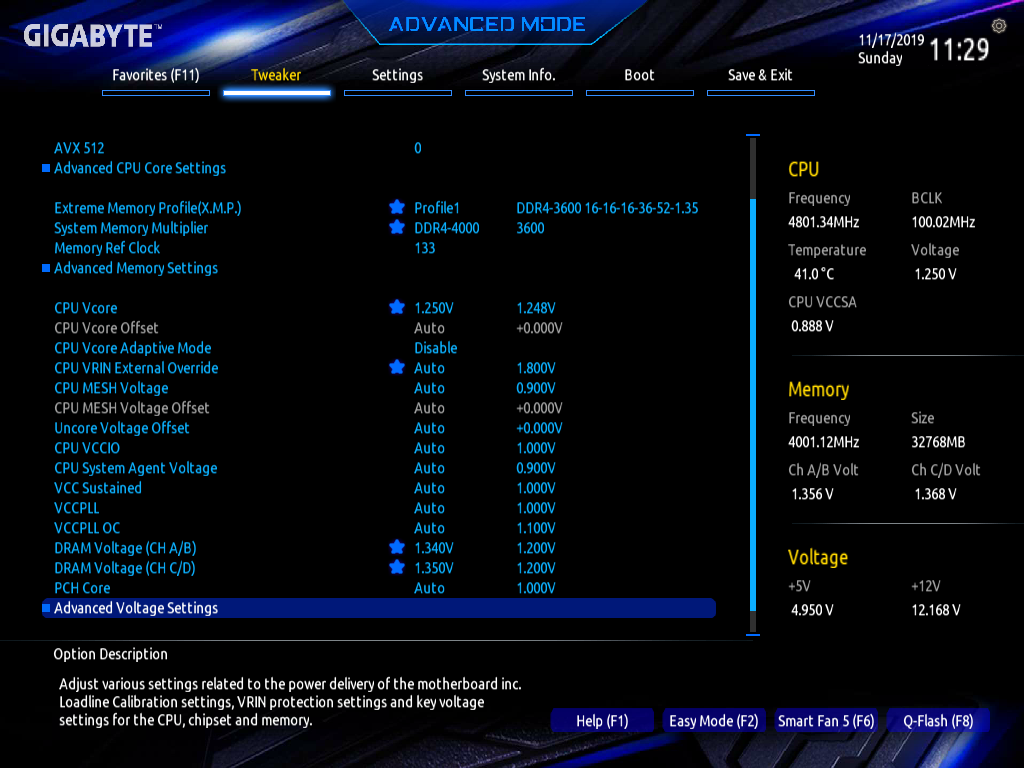Select the Memory Ref Clock label
This screenshot has width=1024, height=768.
tap(107, 248)
